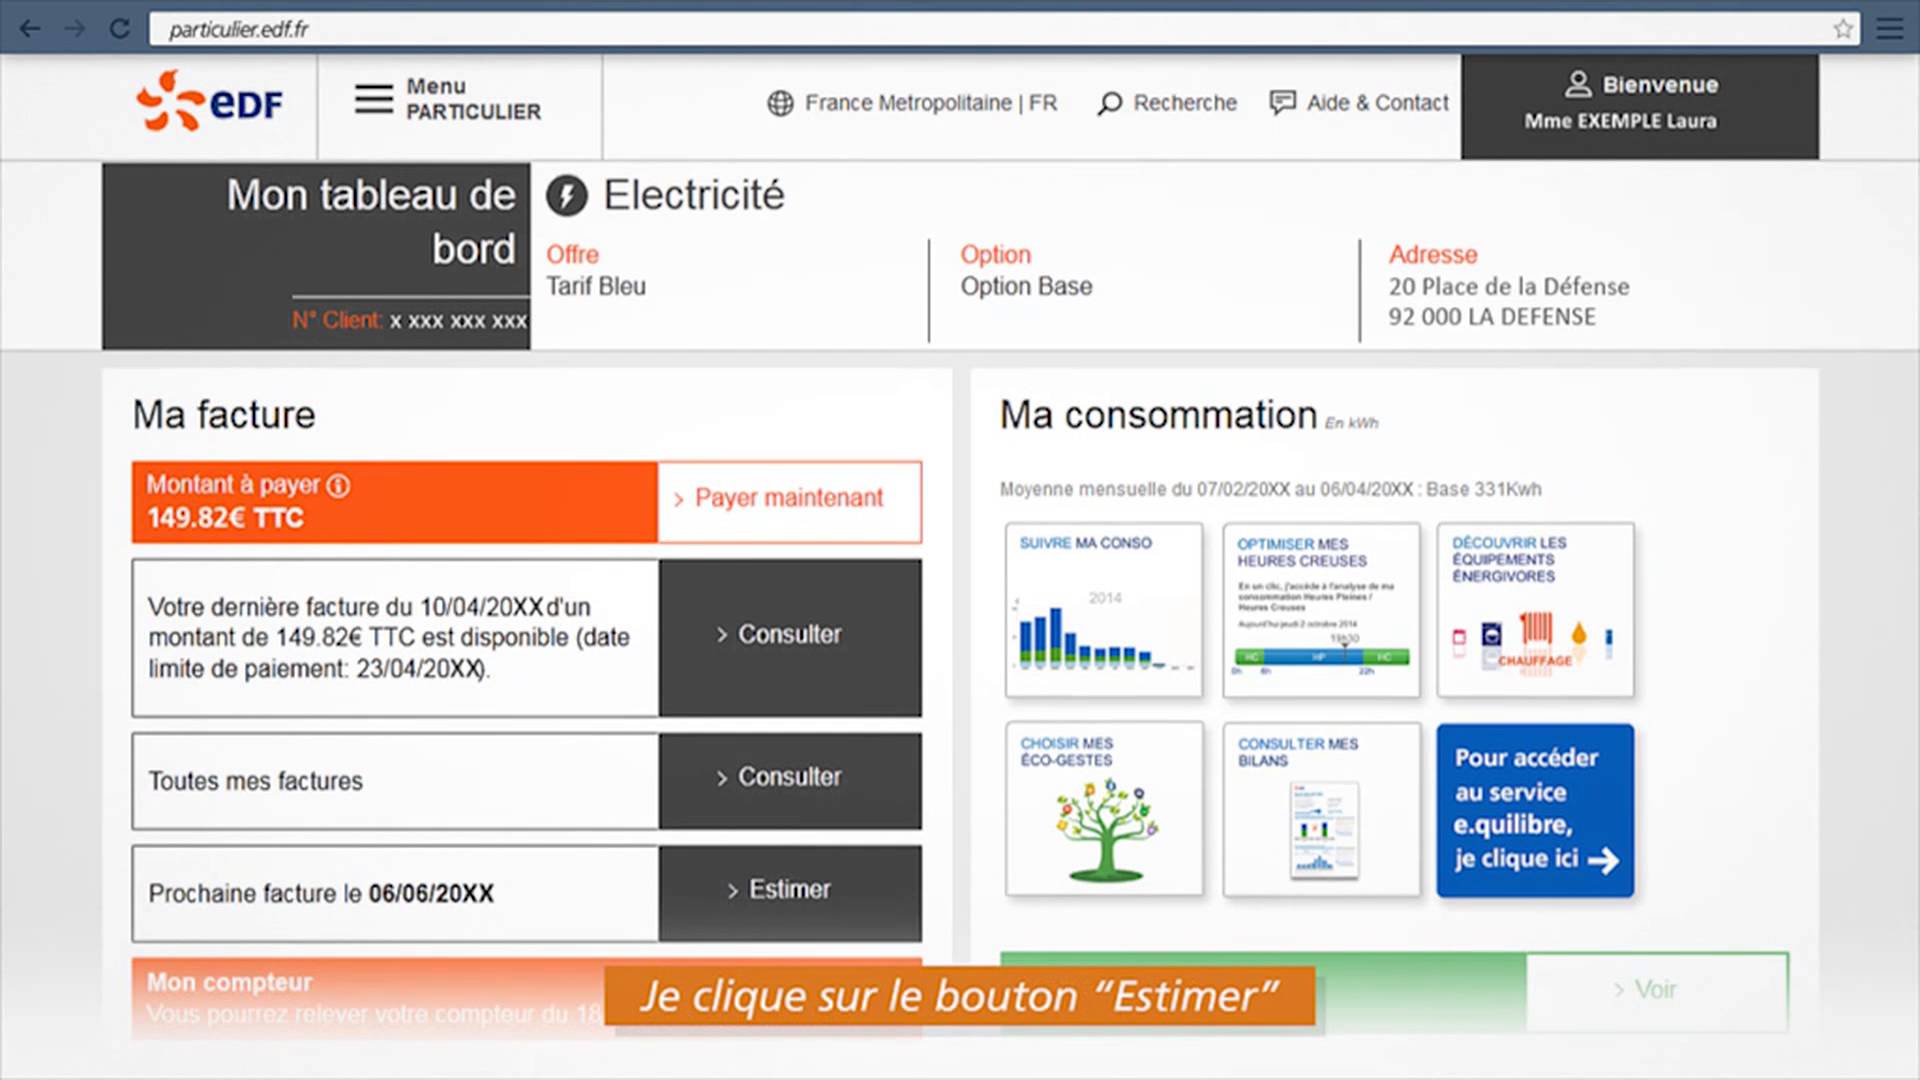Open Choisir mes éco-gestes tile
1920x1080 pixels.
1104,809
